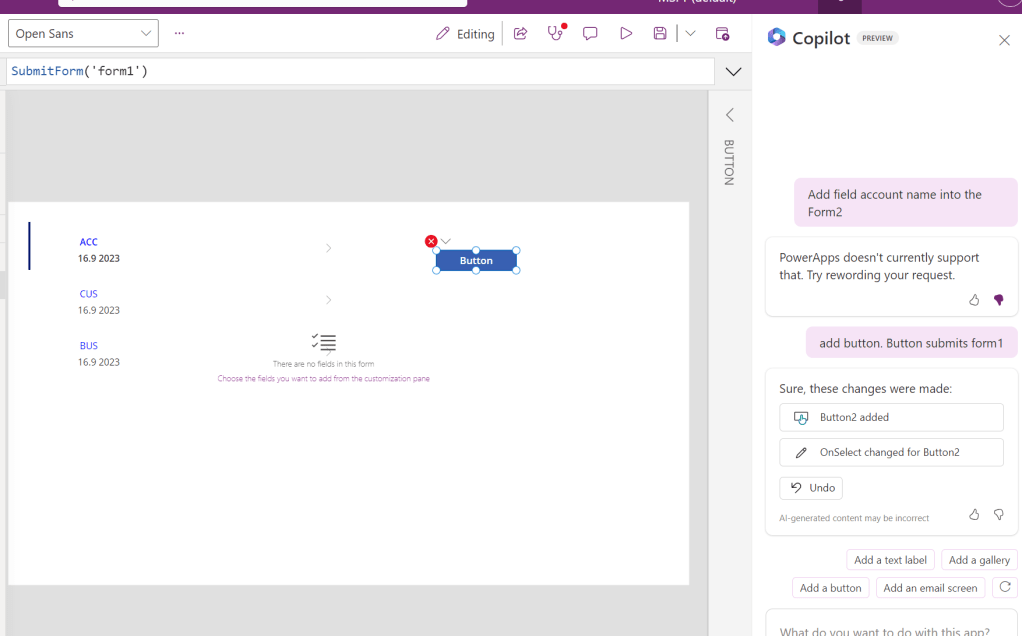1022x636 pixels.
Task: Preview the app with the Play icon
Action: coord(626,34)
